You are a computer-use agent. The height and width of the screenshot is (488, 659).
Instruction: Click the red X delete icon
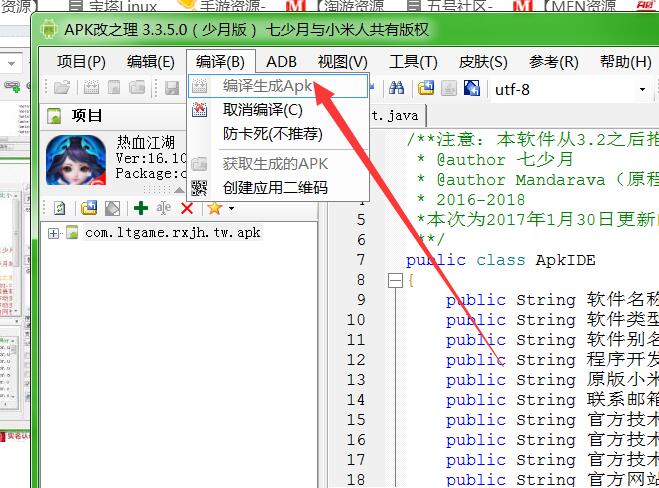186,208
